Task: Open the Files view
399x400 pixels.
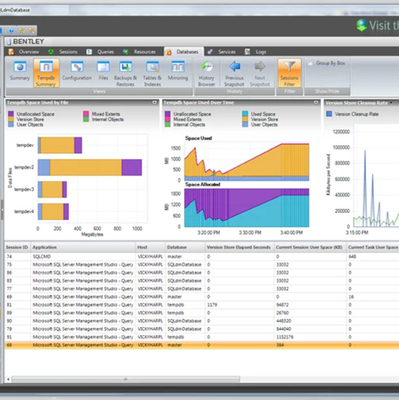Action: coord(103,71)
